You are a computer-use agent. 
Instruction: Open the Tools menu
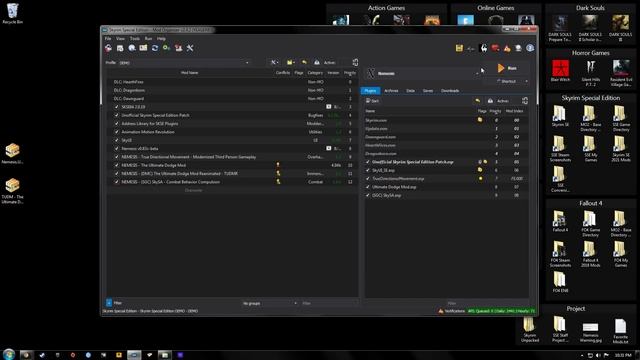pyautogui.click(x=135, y=38)
